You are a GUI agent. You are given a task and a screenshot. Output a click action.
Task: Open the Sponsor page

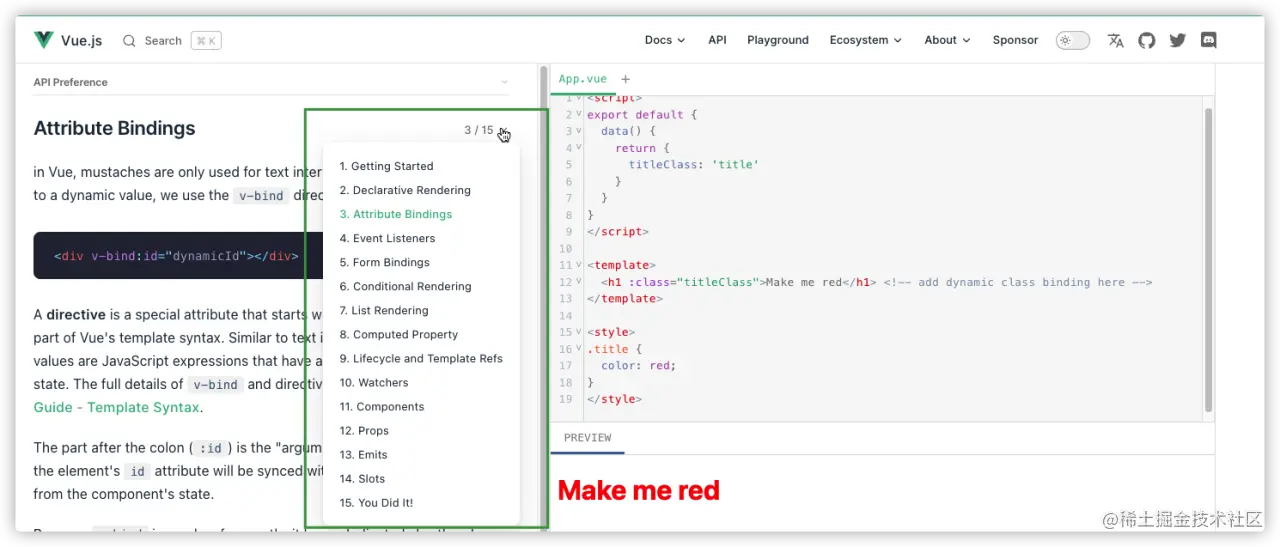click(1015, 40)
